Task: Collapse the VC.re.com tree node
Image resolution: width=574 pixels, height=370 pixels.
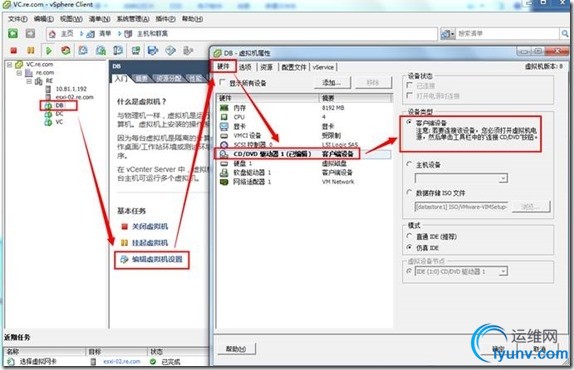Action: 10,64
